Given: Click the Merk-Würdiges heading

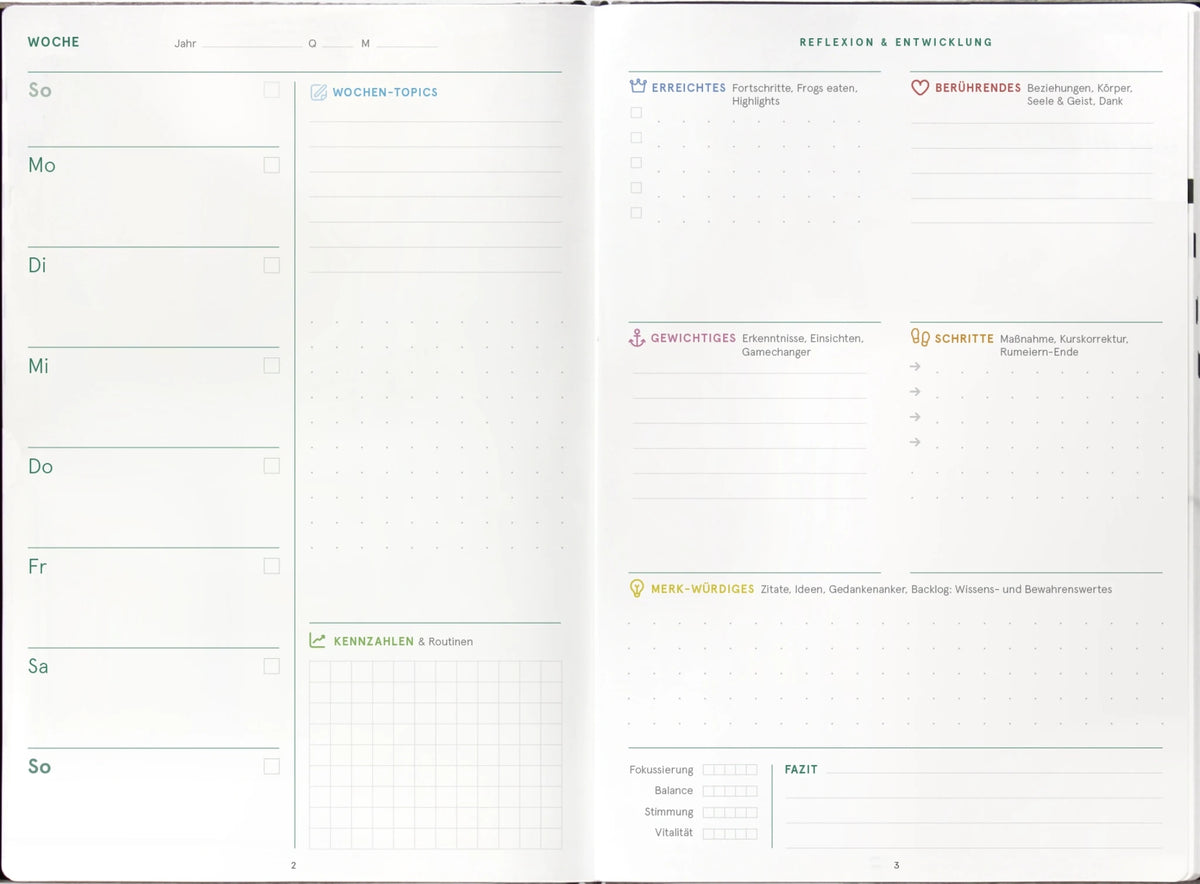Looking at the screenshot, I should (x=702, y=589).
